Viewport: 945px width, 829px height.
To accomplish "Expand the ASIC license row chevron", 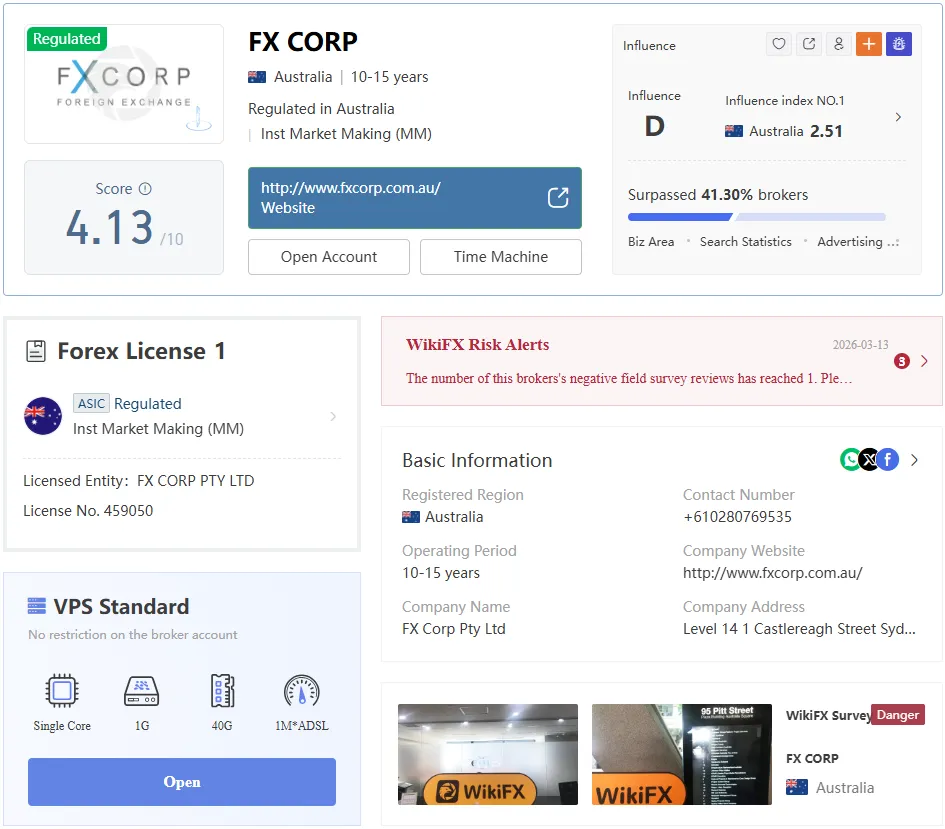I will click(333, 416).
